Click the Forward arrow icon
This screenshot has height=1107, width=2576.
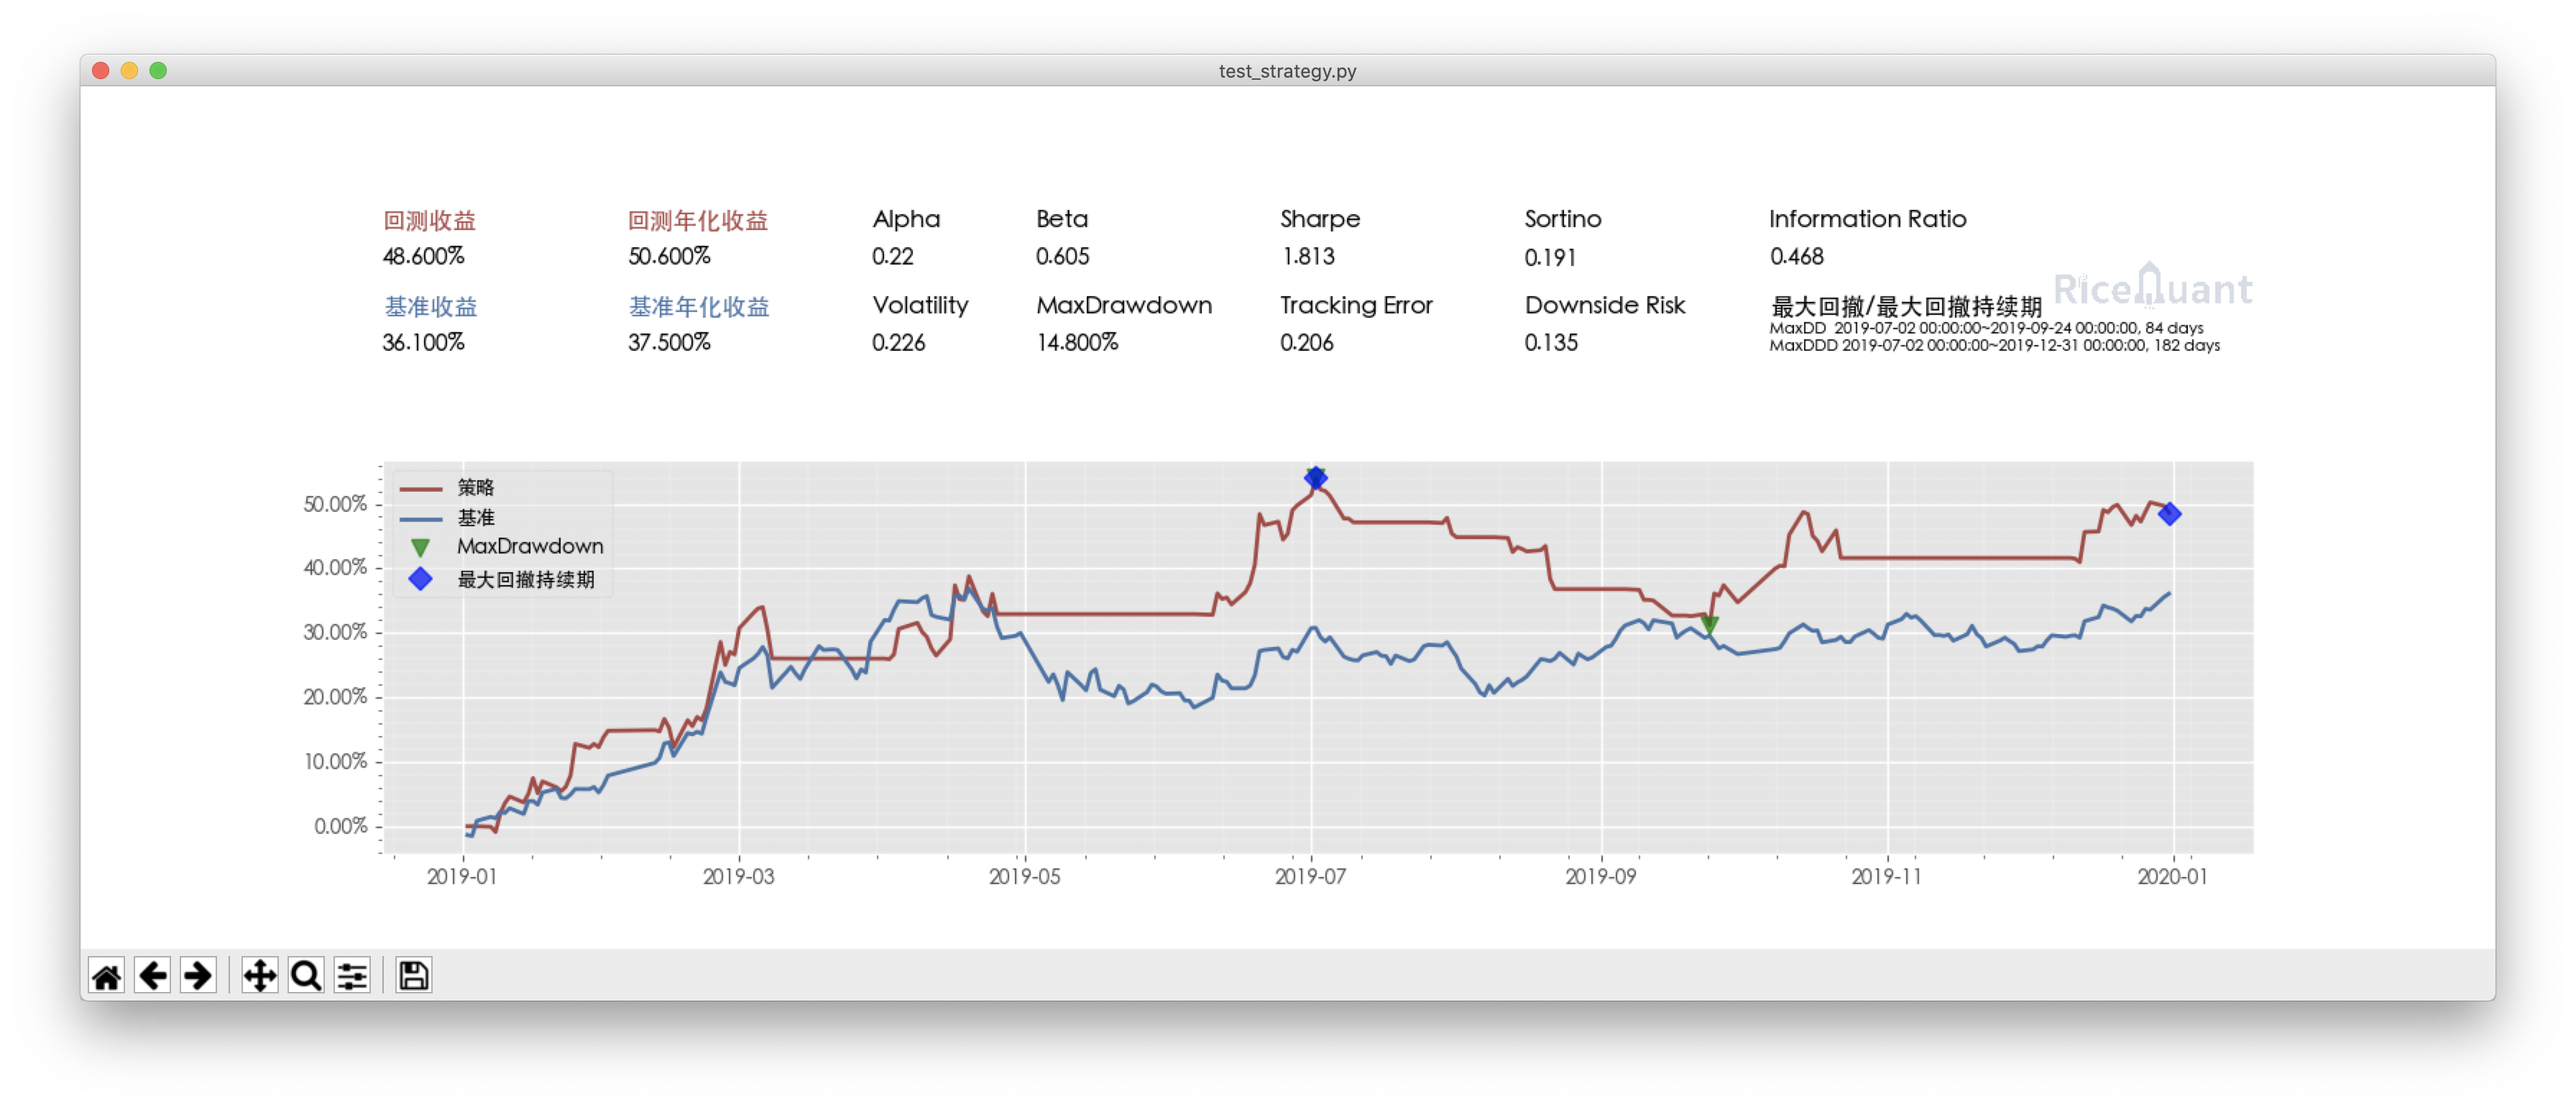point(195,975)
